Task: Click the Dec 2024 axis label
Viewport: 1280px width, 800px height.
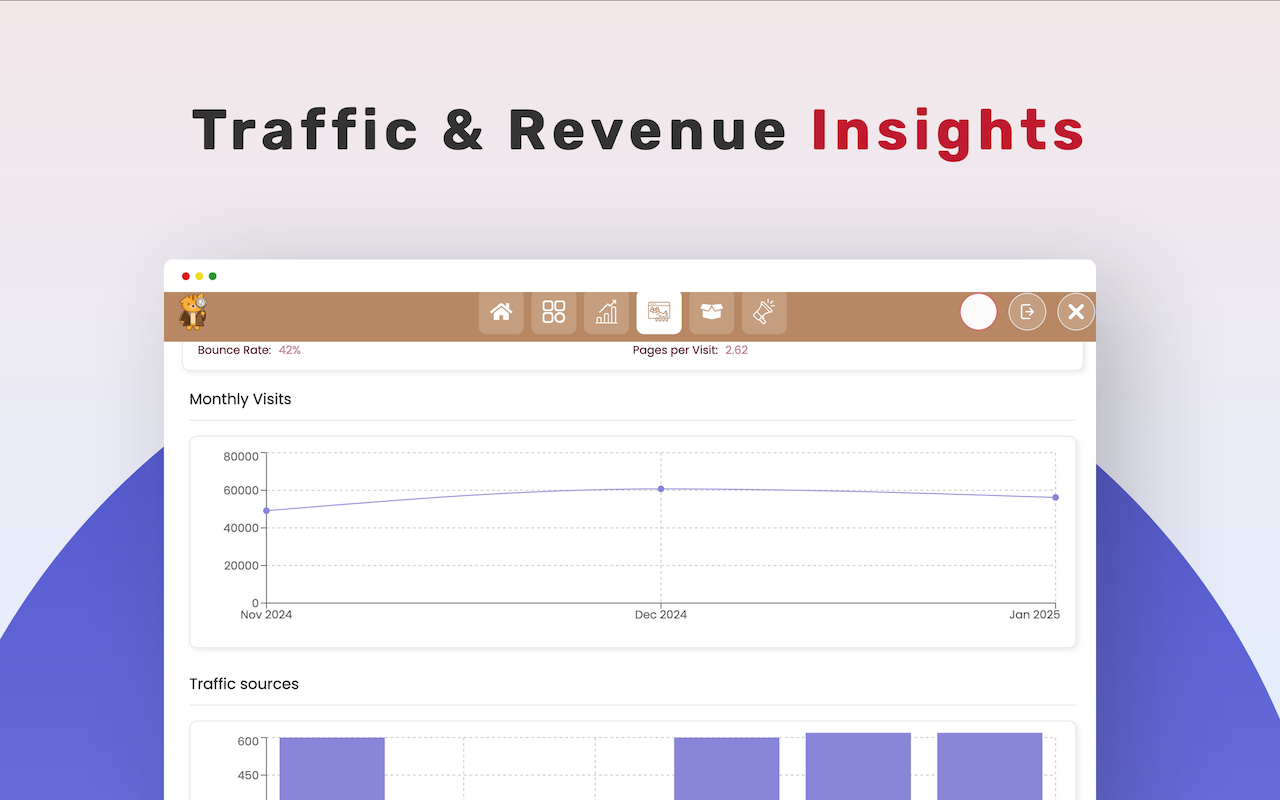Action: pyautogui.click(x=661, y=615)
